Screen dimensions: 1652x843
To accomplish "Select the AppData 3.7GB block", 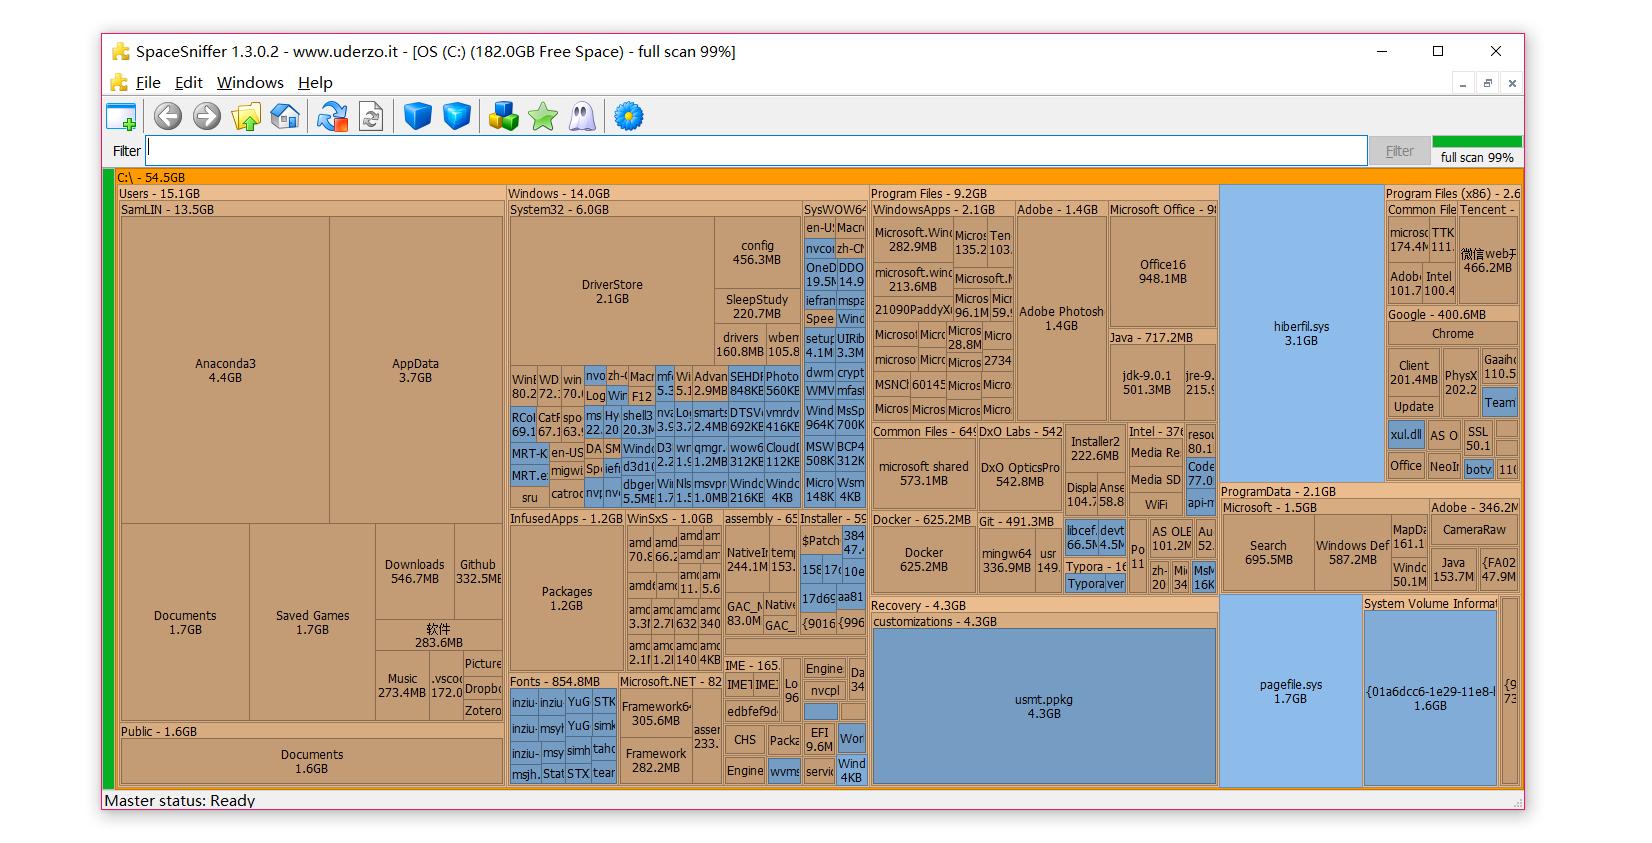I will pyautogui.click(x=415, y=370).
